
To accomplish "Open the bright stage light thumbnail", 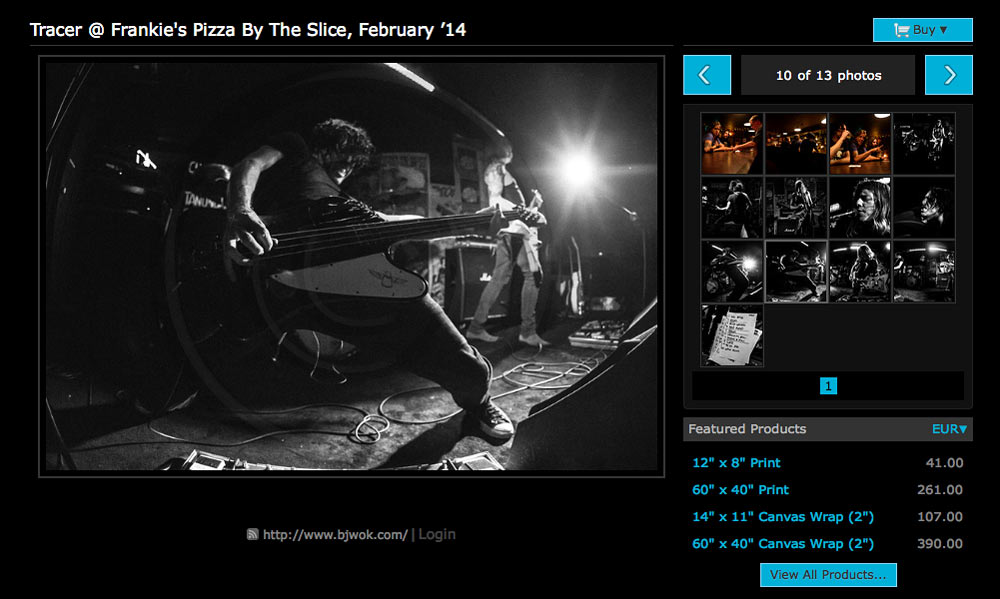I will point(732,271).
